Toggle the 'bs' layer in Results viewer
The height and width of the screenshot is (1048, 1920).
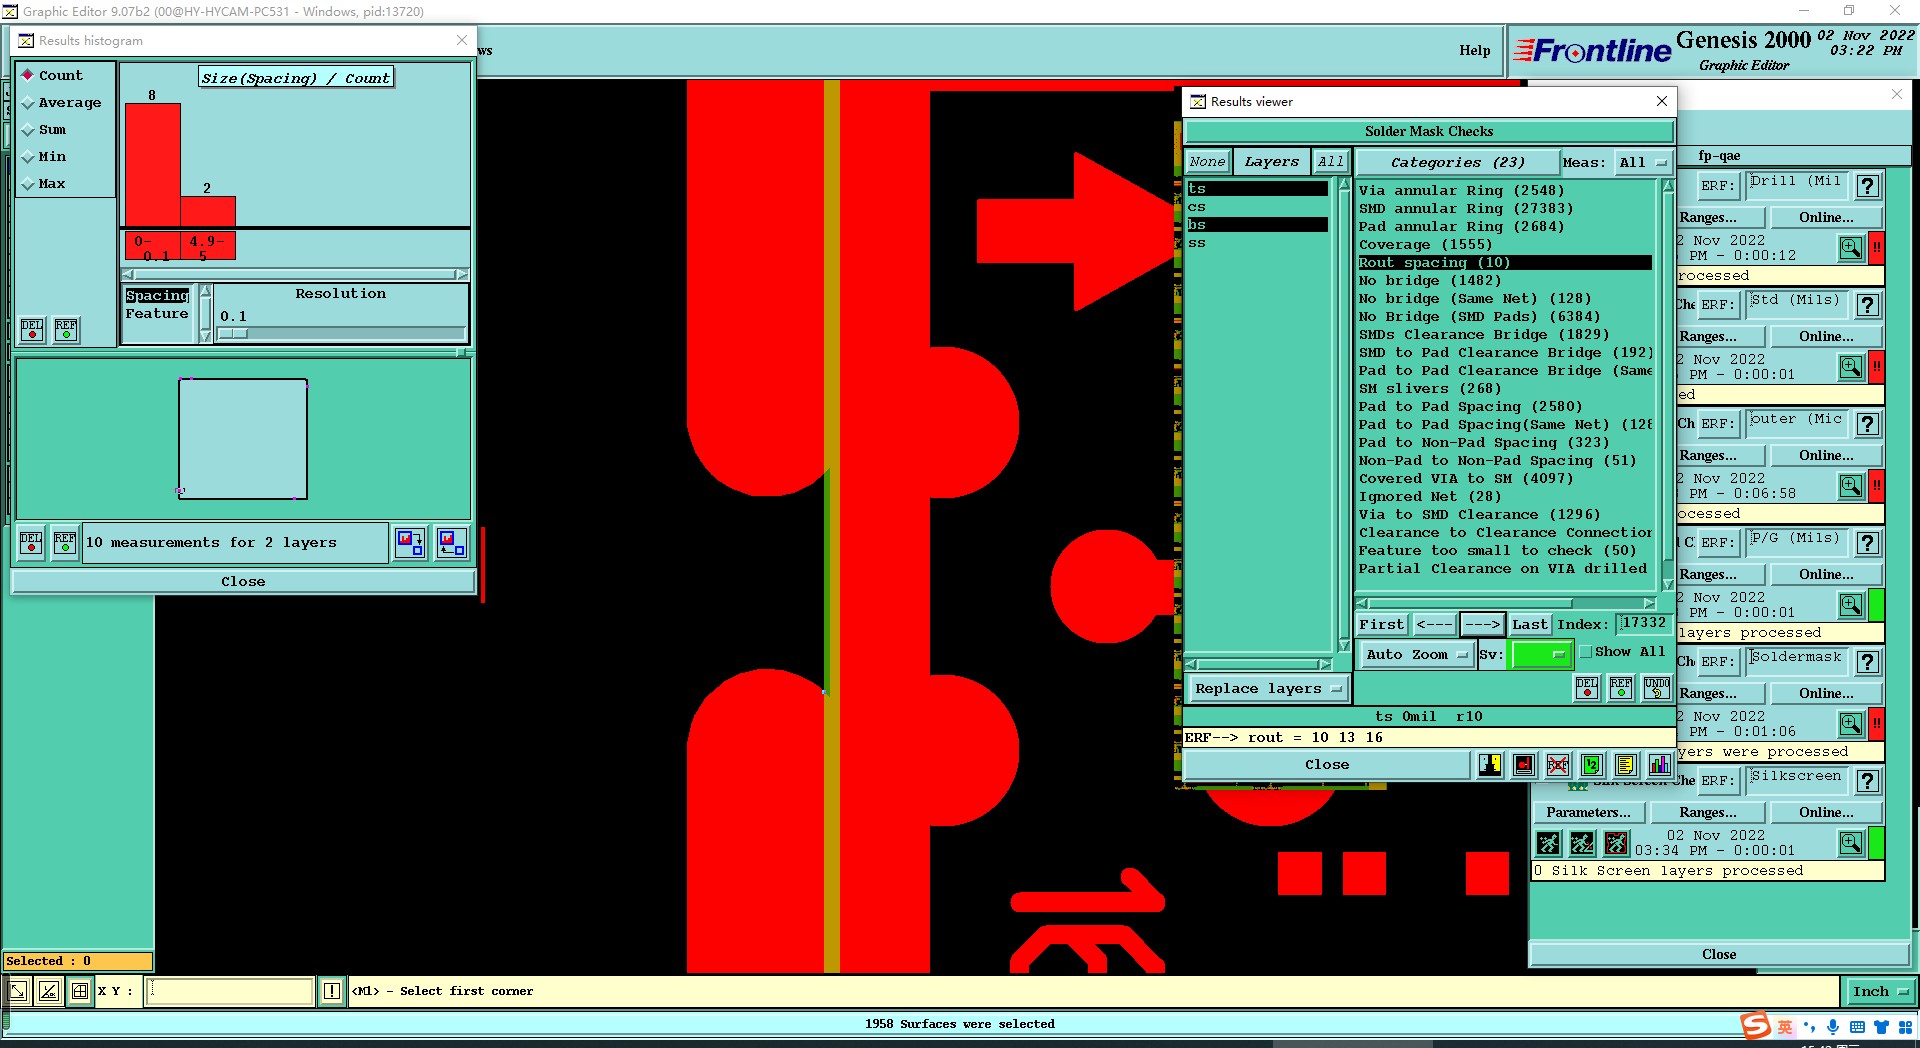[x=1257, y=225]
